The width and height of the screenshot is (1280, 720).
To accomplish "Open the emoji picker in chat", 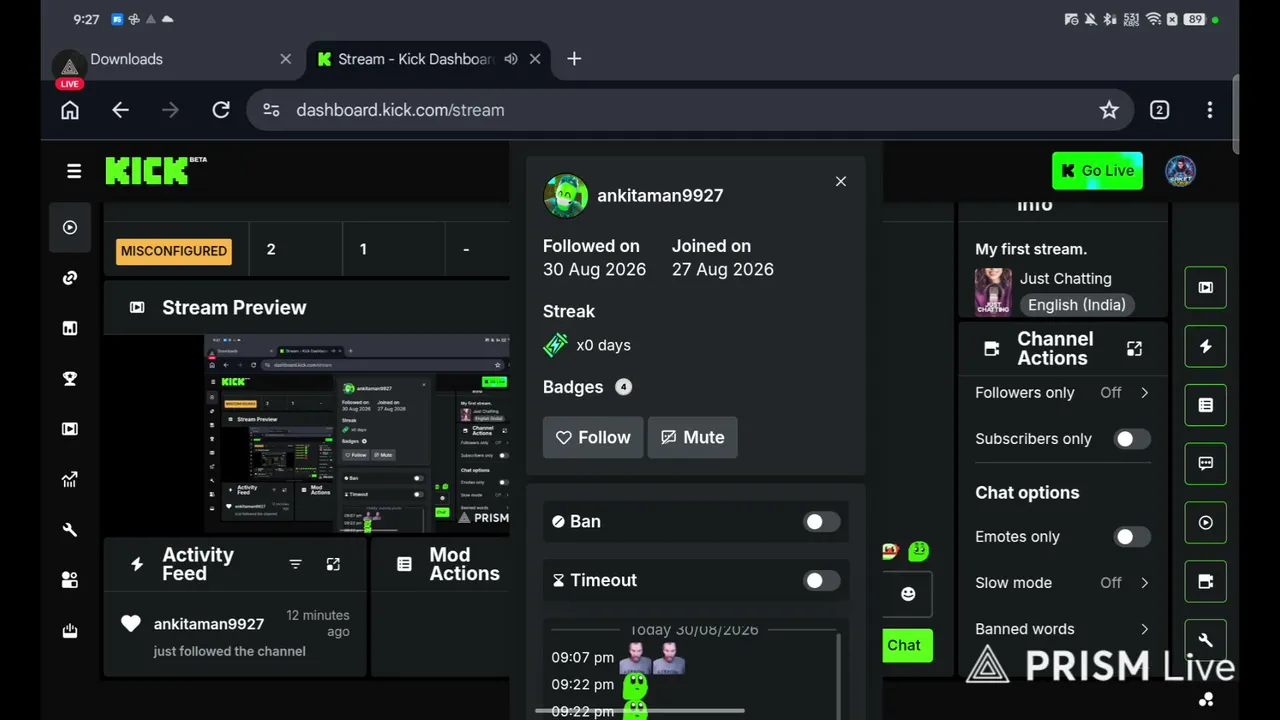I will click(x=908, y=594).
